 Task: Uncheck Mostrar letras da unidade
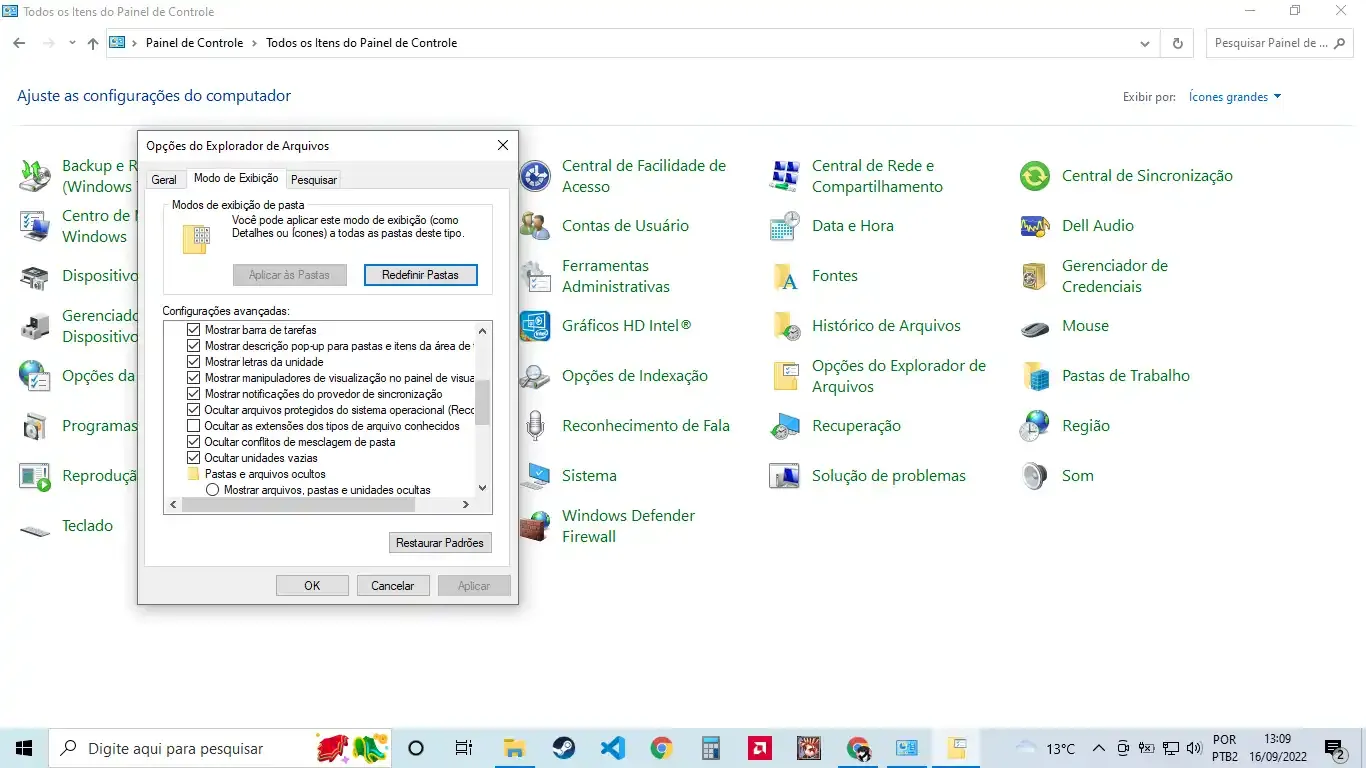194,362
